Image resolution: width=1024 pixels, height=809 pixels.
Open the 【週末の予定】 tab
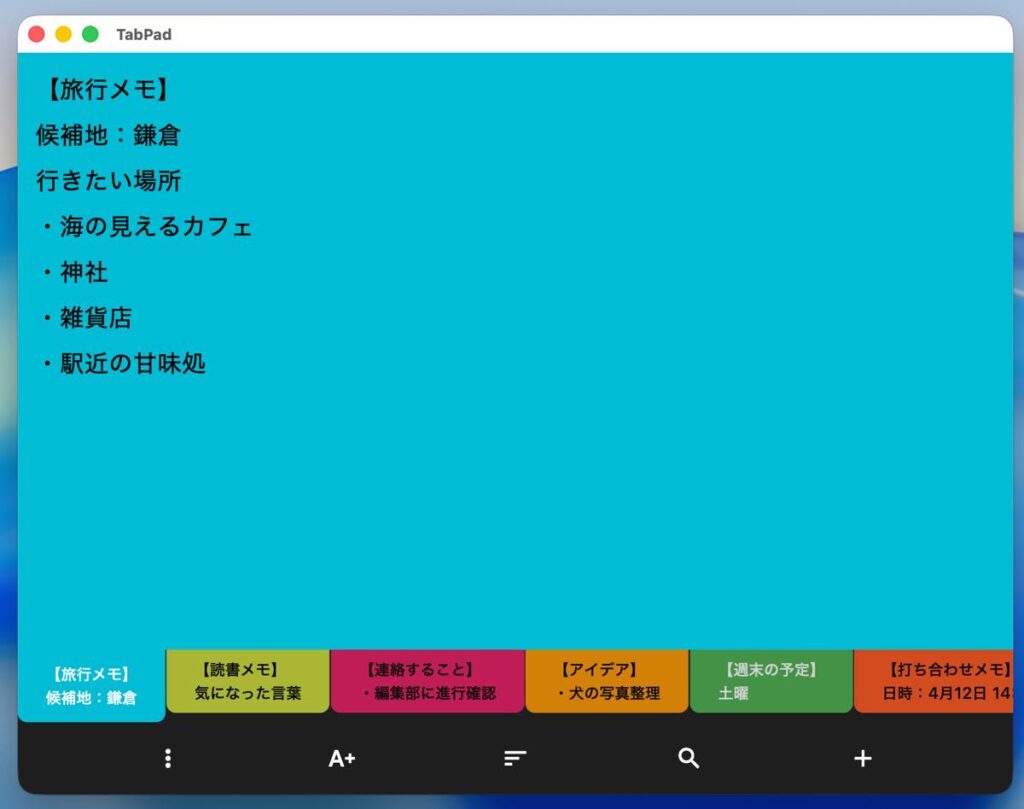[770, 681]
